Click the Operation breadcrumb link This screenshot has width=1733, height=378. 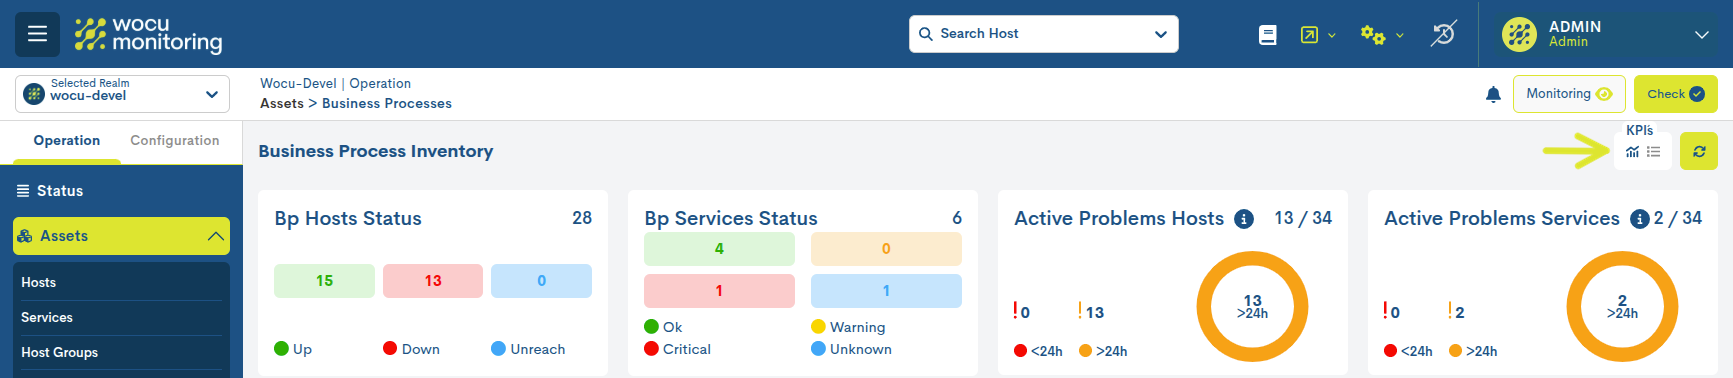click(x=380, y=84)
